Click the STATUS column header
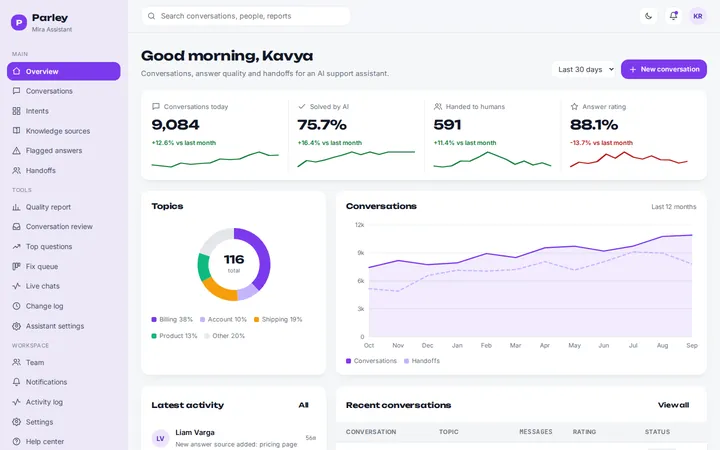Screen dimensions: 720x450 coord(657,432)
